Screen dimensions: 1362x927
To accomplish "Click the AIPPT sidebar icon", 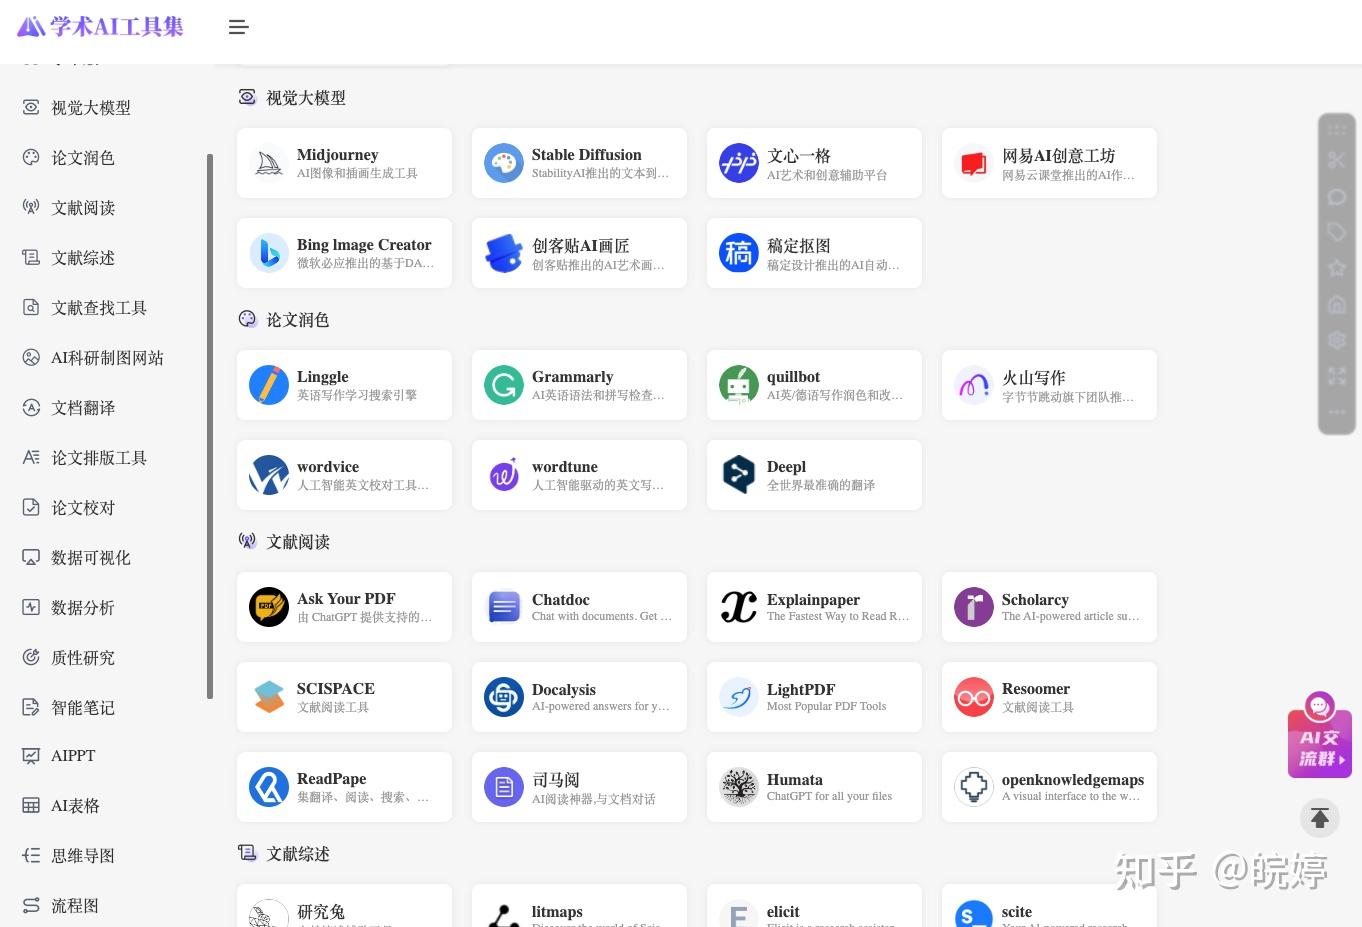I will point(31,755).
